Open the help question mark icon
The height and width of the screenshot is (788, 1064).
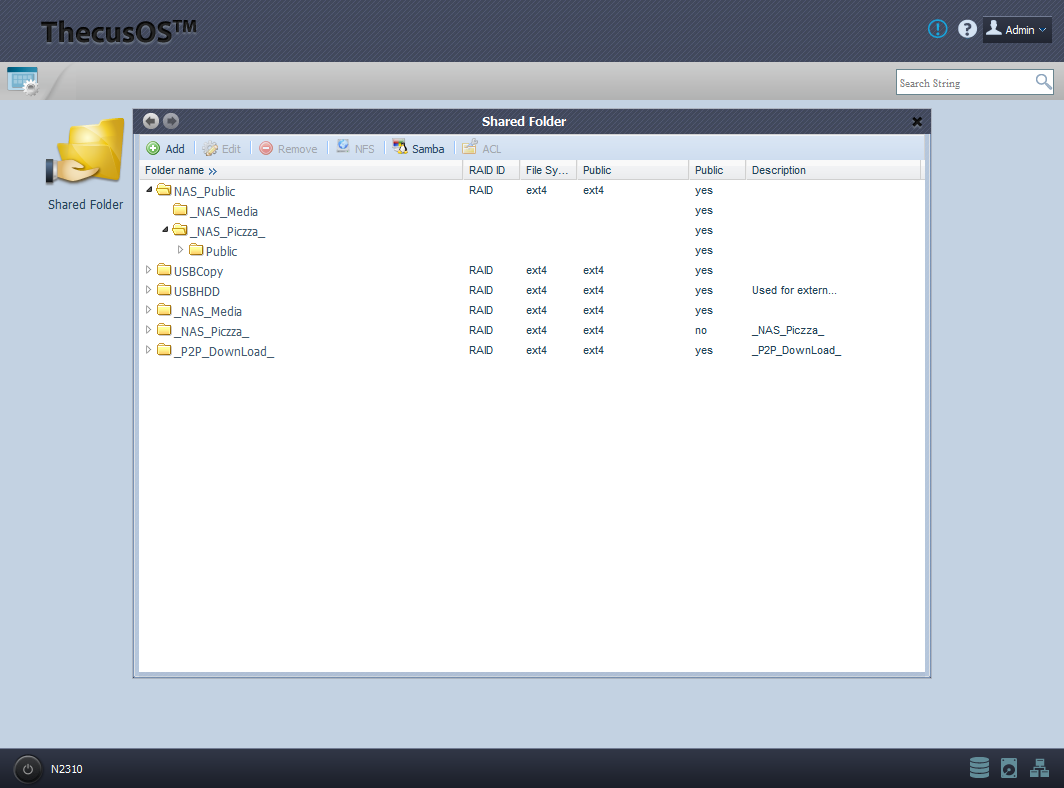point(967,29)
